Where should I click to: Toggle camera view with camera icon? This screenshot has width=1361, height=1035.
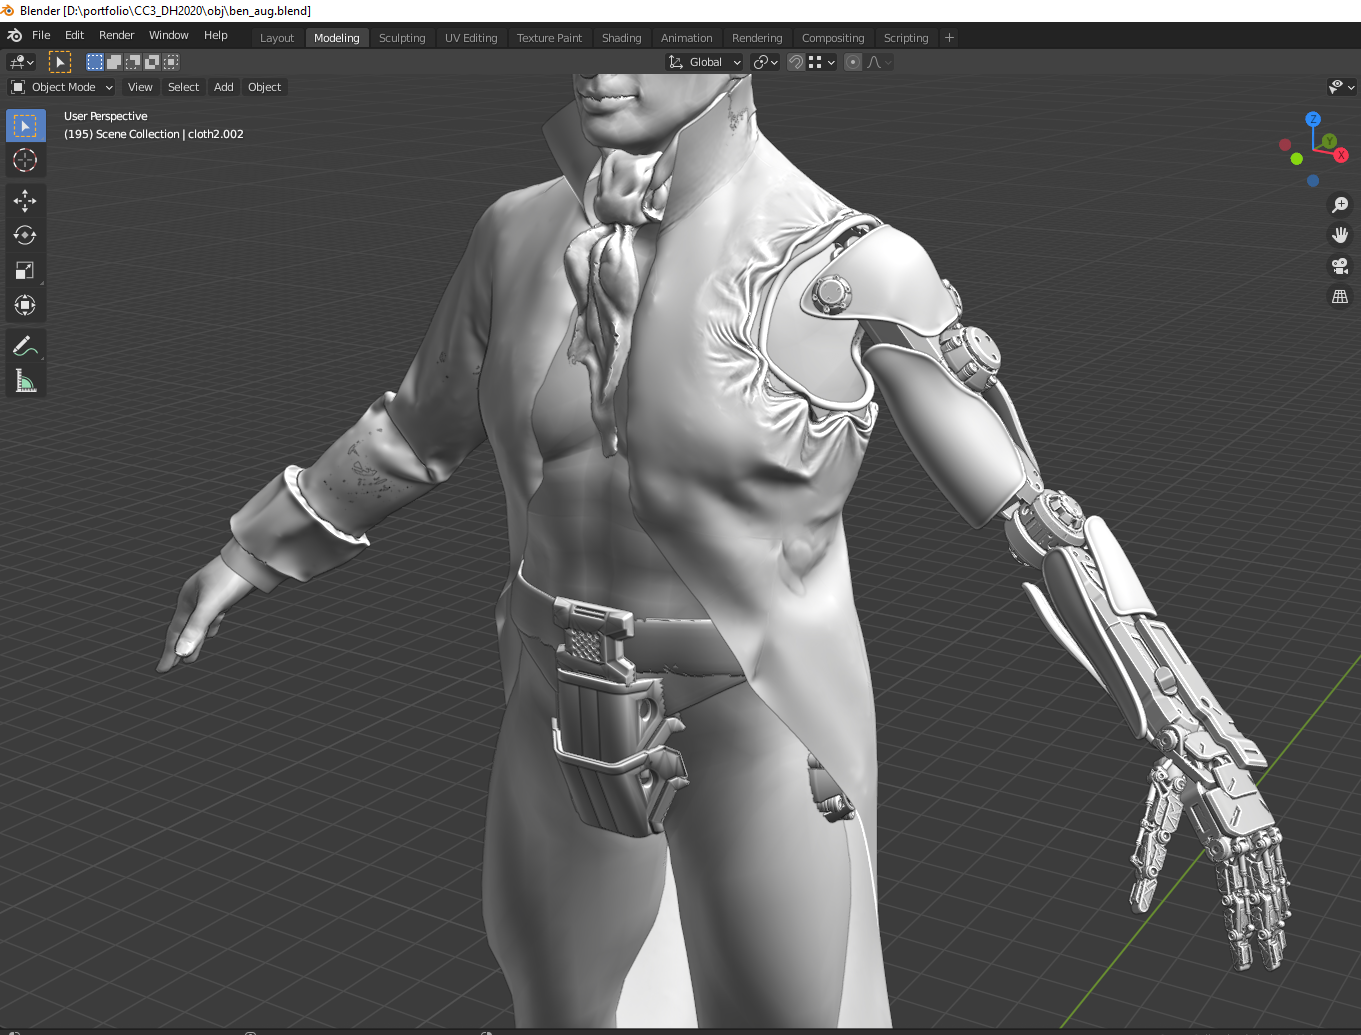pyautogui.click(x=1340, y=266)
